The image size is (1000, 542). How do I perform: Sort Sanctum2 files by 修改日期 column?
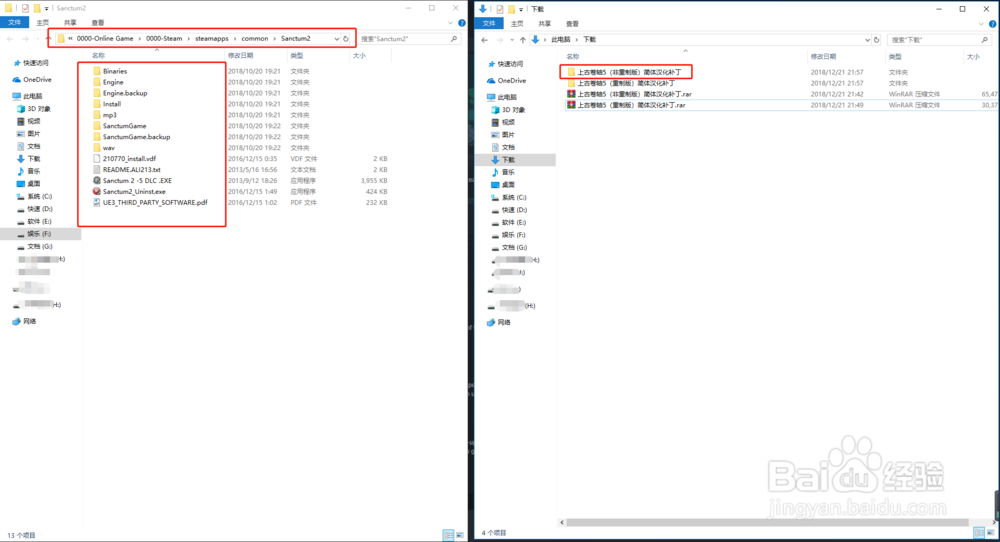(240, 55)
